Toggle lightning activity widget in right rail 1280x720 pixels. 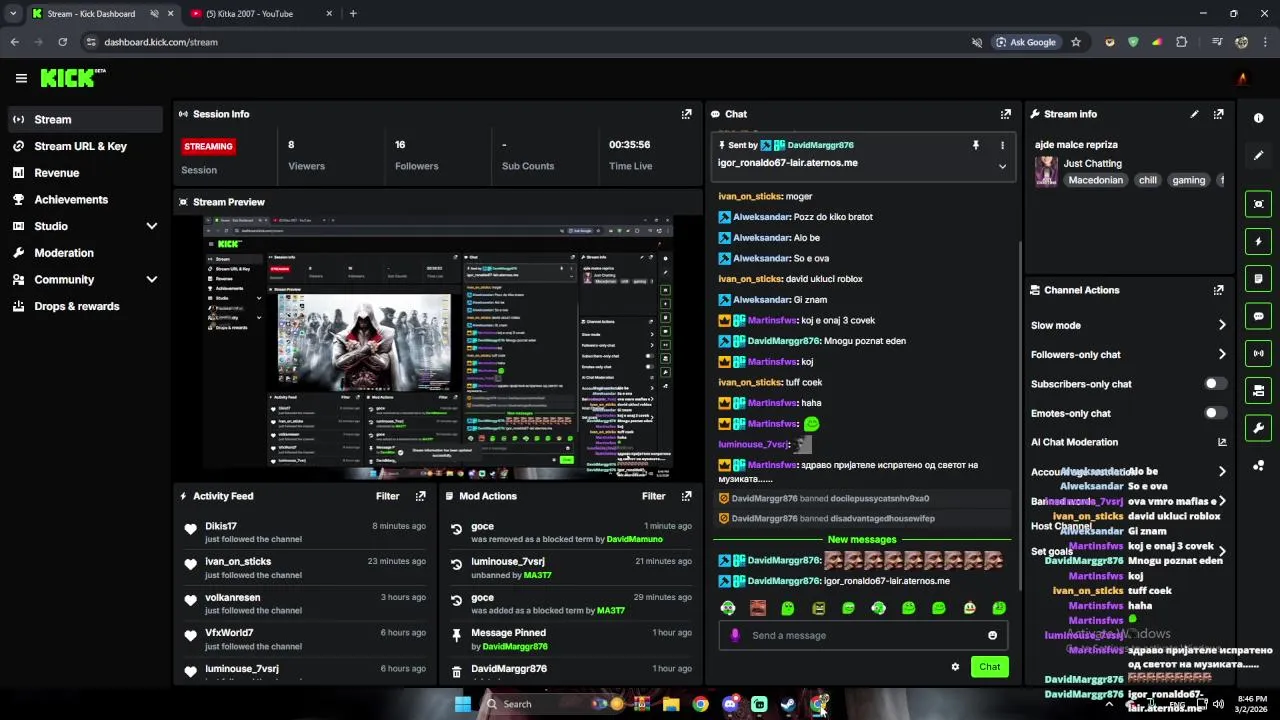coord(1258,241)
